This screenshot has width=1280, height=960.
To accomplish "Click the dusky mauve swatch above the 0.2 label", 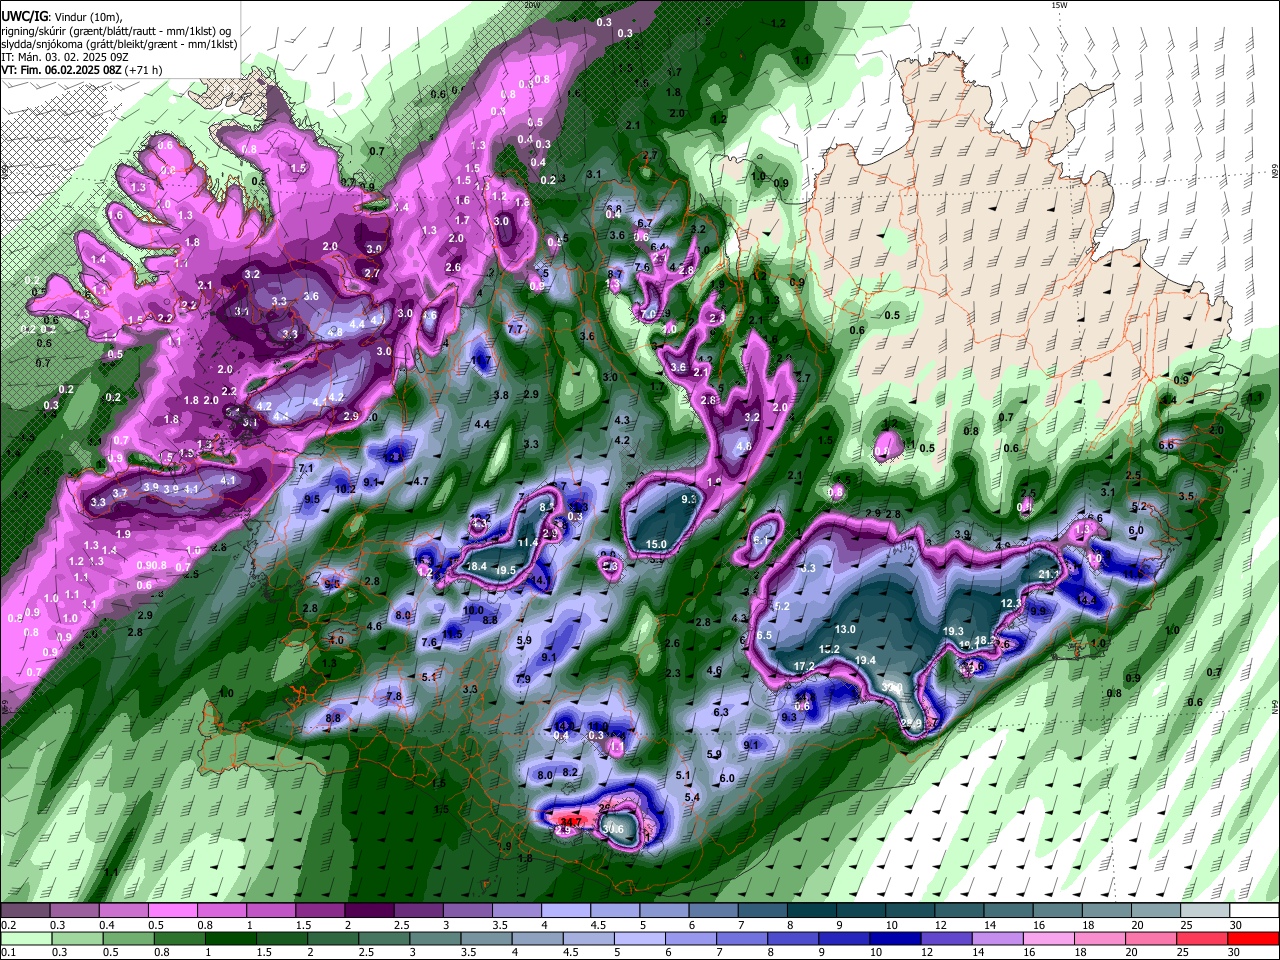I will (26, 910).
